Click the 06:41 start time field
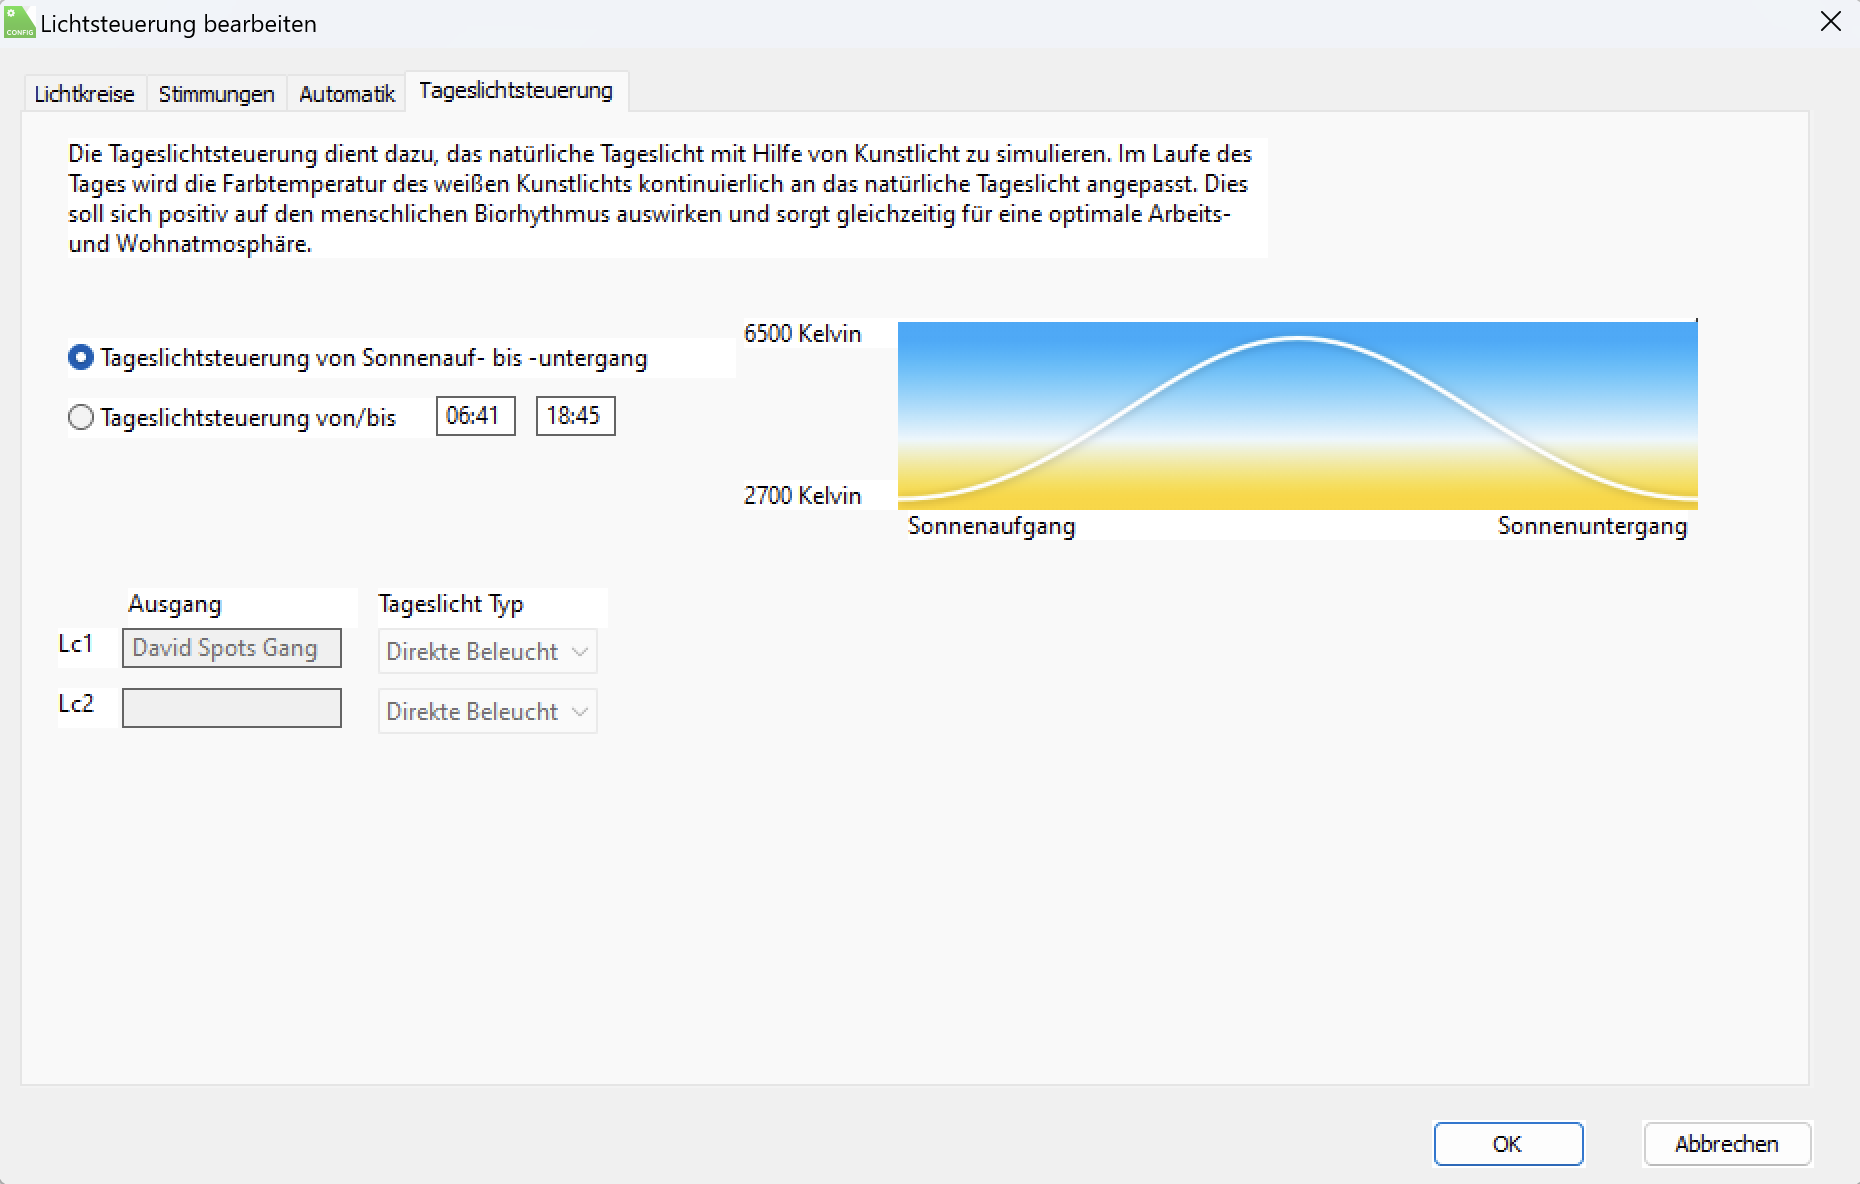Image resolution: width=1860 pixels, height=1184 pixels. click(475, 416)
